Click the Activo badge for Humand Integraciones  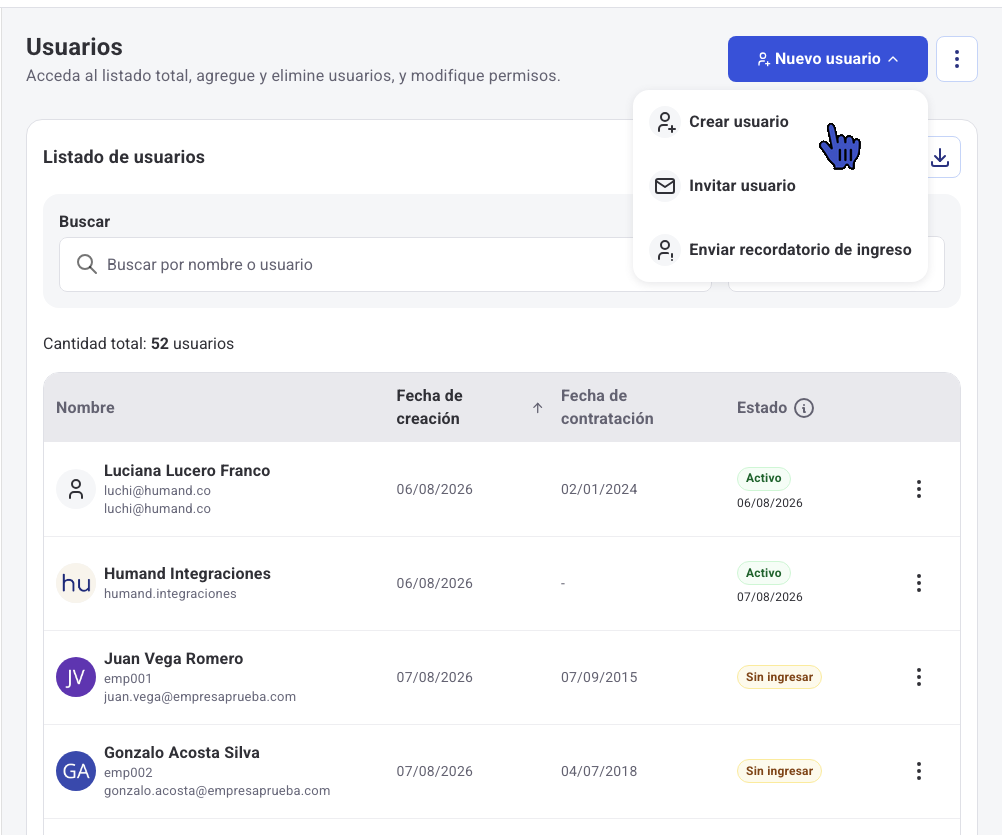[764, 573]
